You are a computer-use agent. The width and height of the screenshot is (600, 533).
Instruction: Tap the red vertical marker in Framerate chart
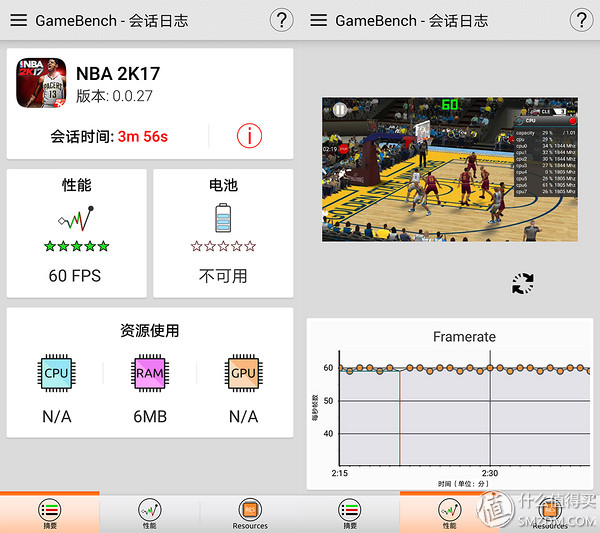pos(400,418)
